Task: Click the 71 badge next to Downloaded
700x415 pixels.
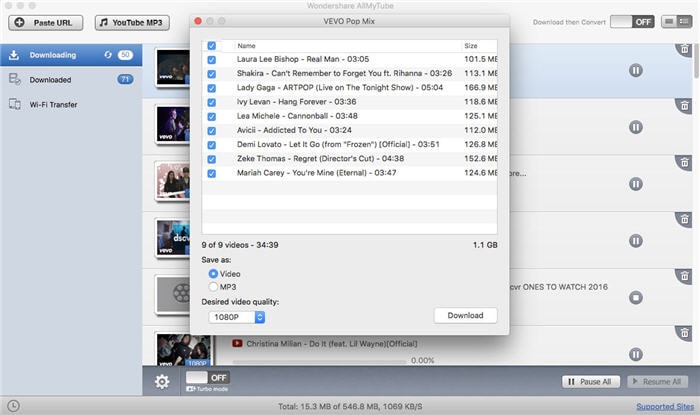Action: point(125,79)
